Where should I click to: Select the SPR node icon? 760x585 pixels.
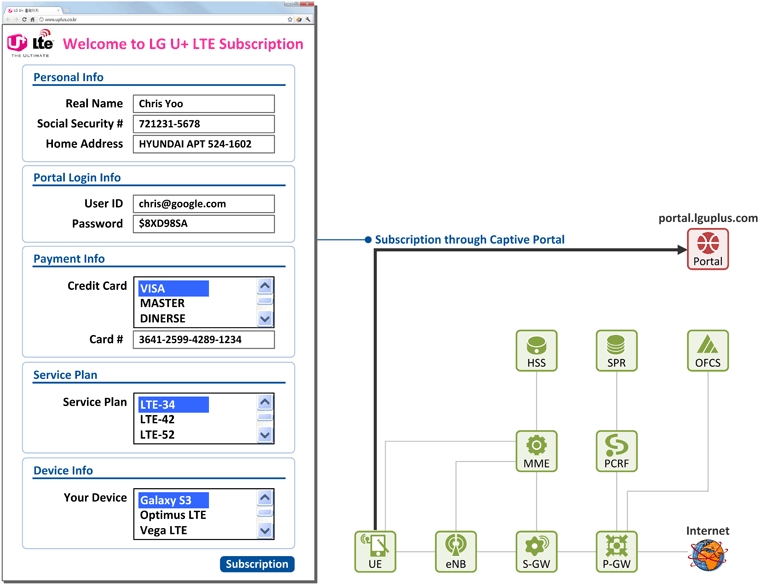tap(617, 351)
